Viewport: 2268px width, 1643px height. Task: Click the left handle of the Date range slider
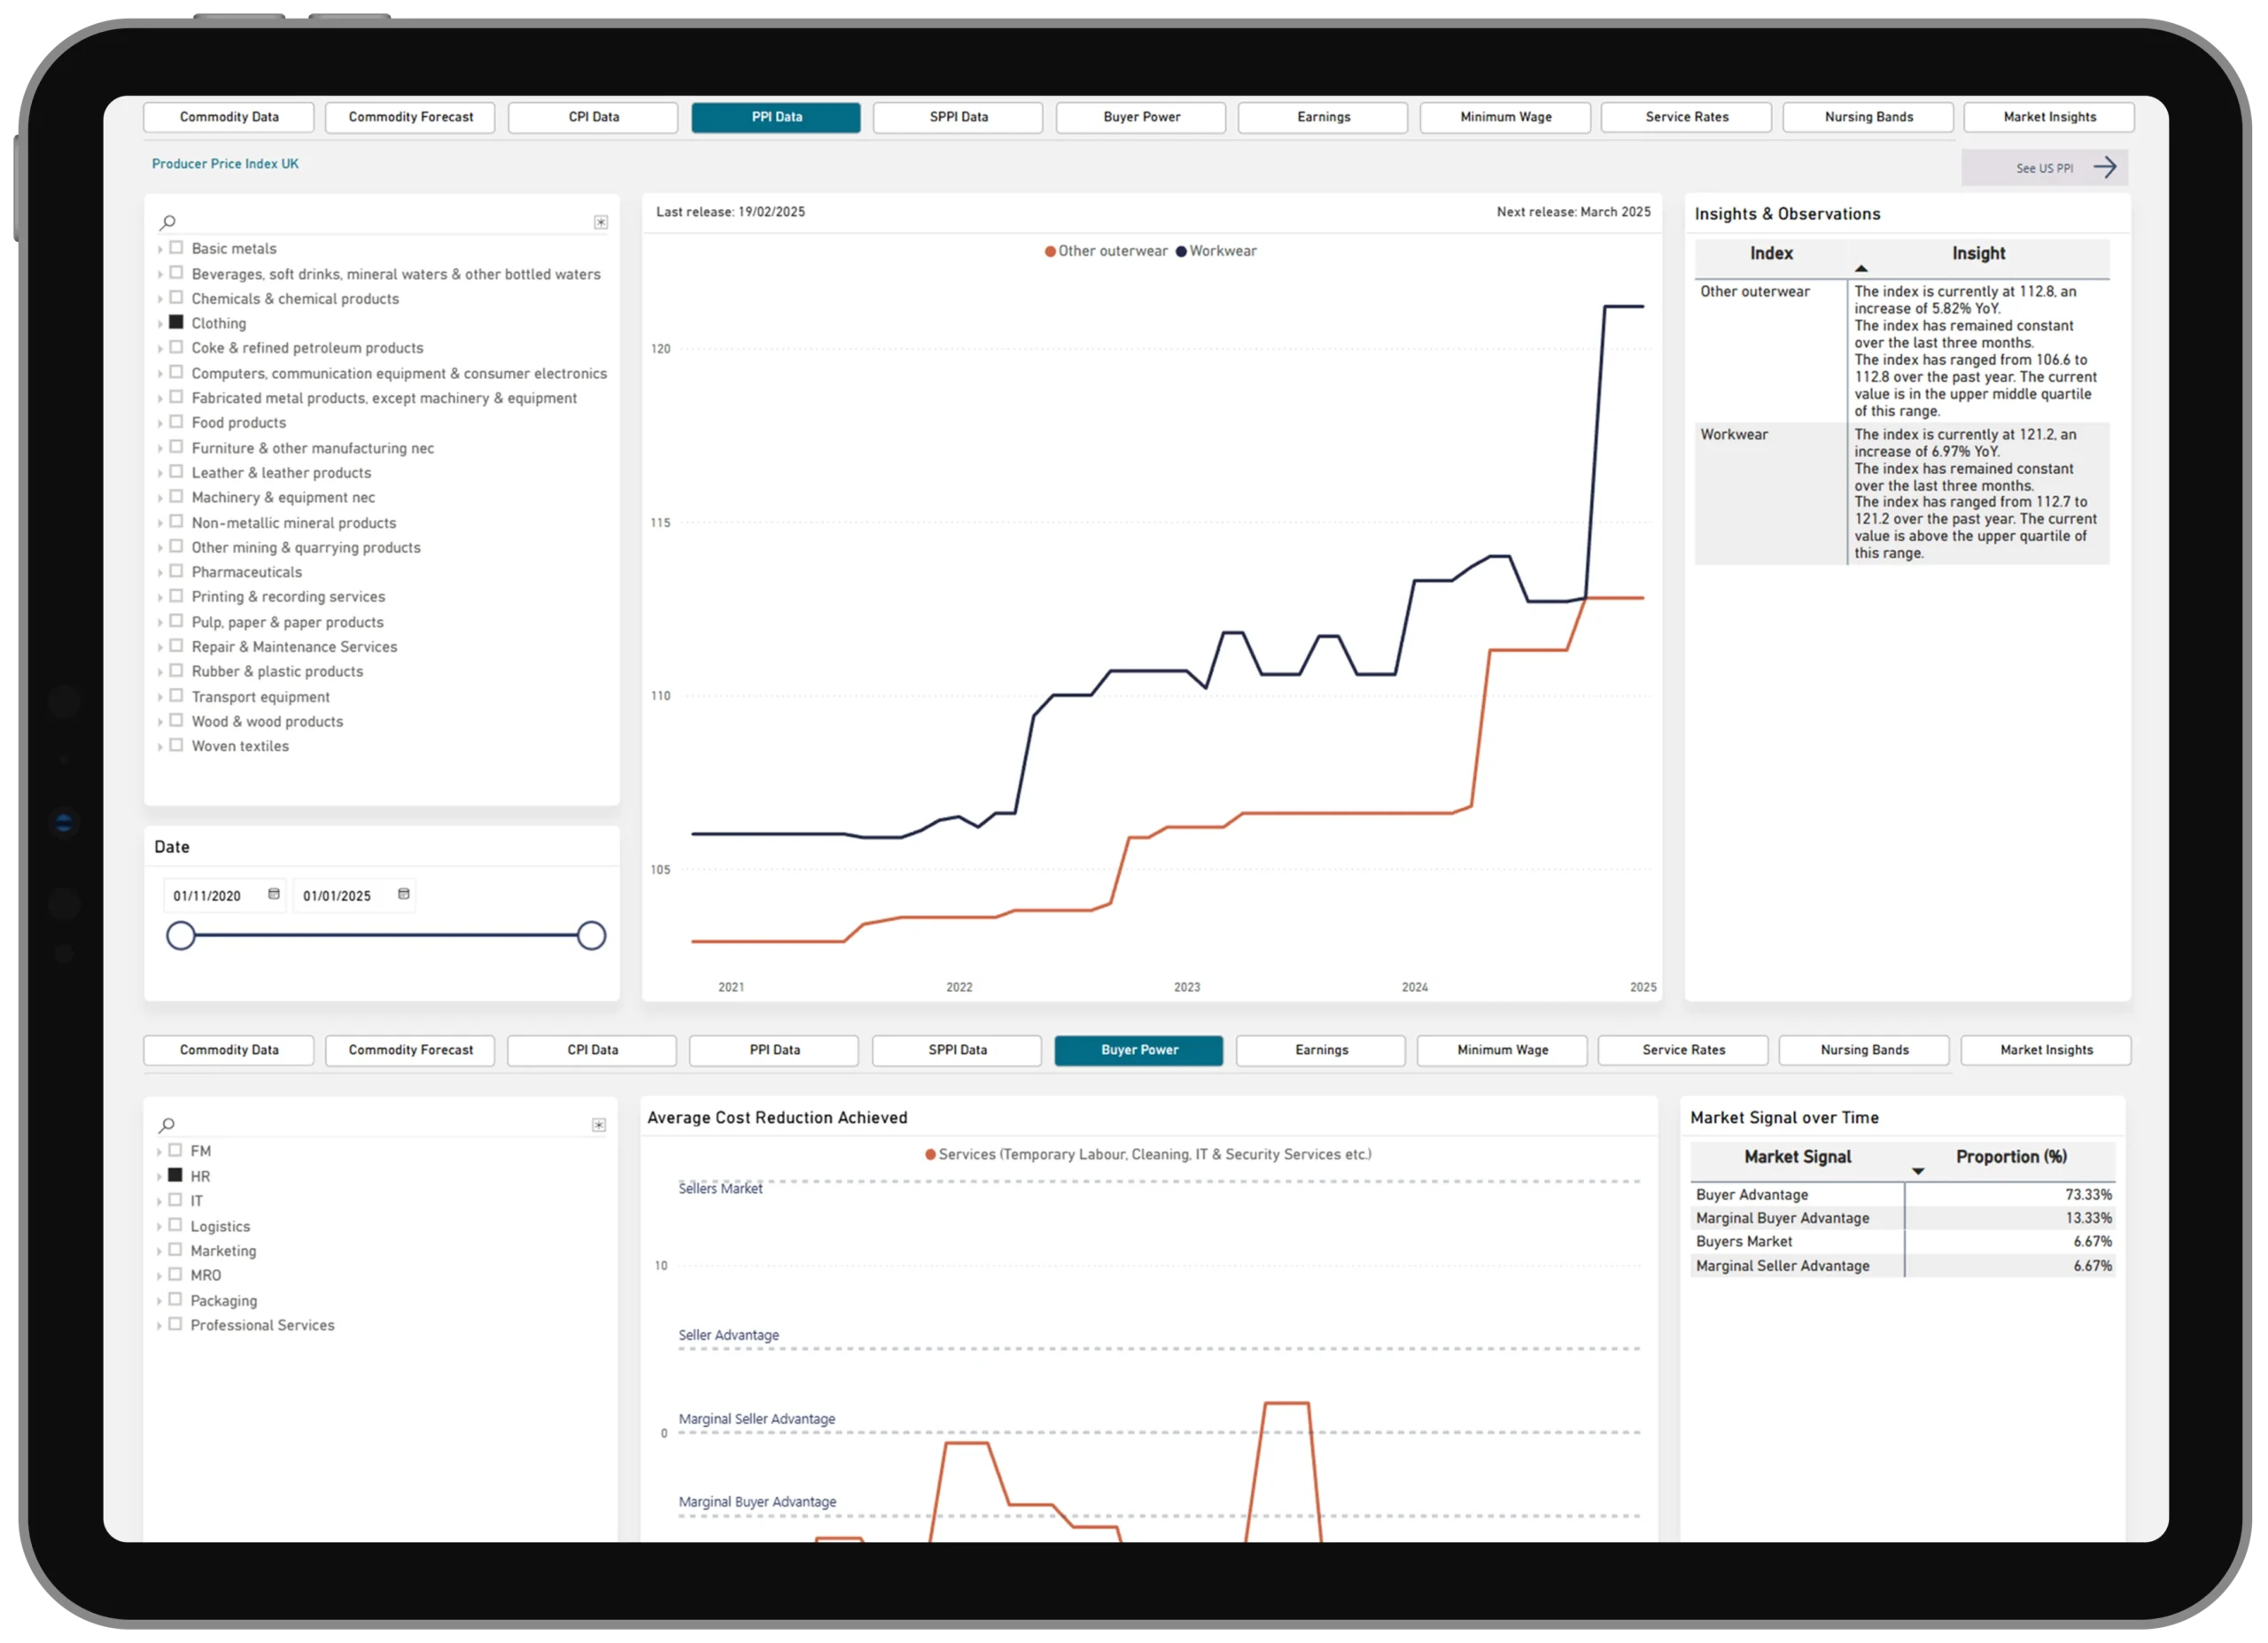(181, 936)
